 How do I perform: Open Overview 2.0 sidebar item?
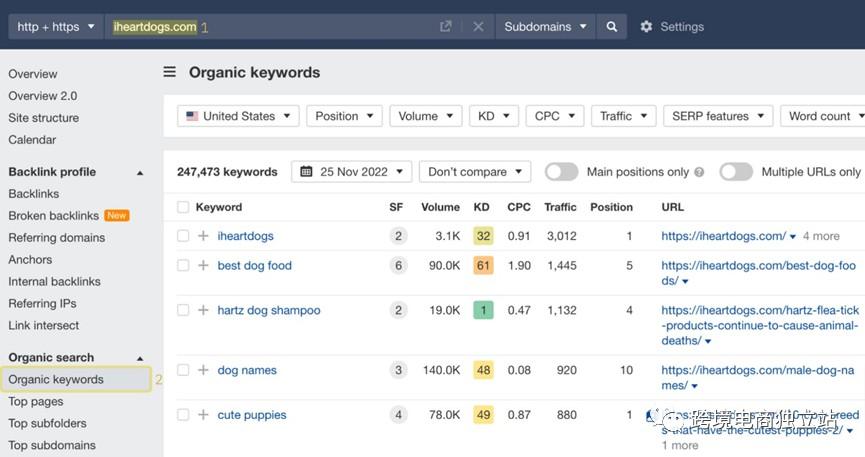(42, 96)
